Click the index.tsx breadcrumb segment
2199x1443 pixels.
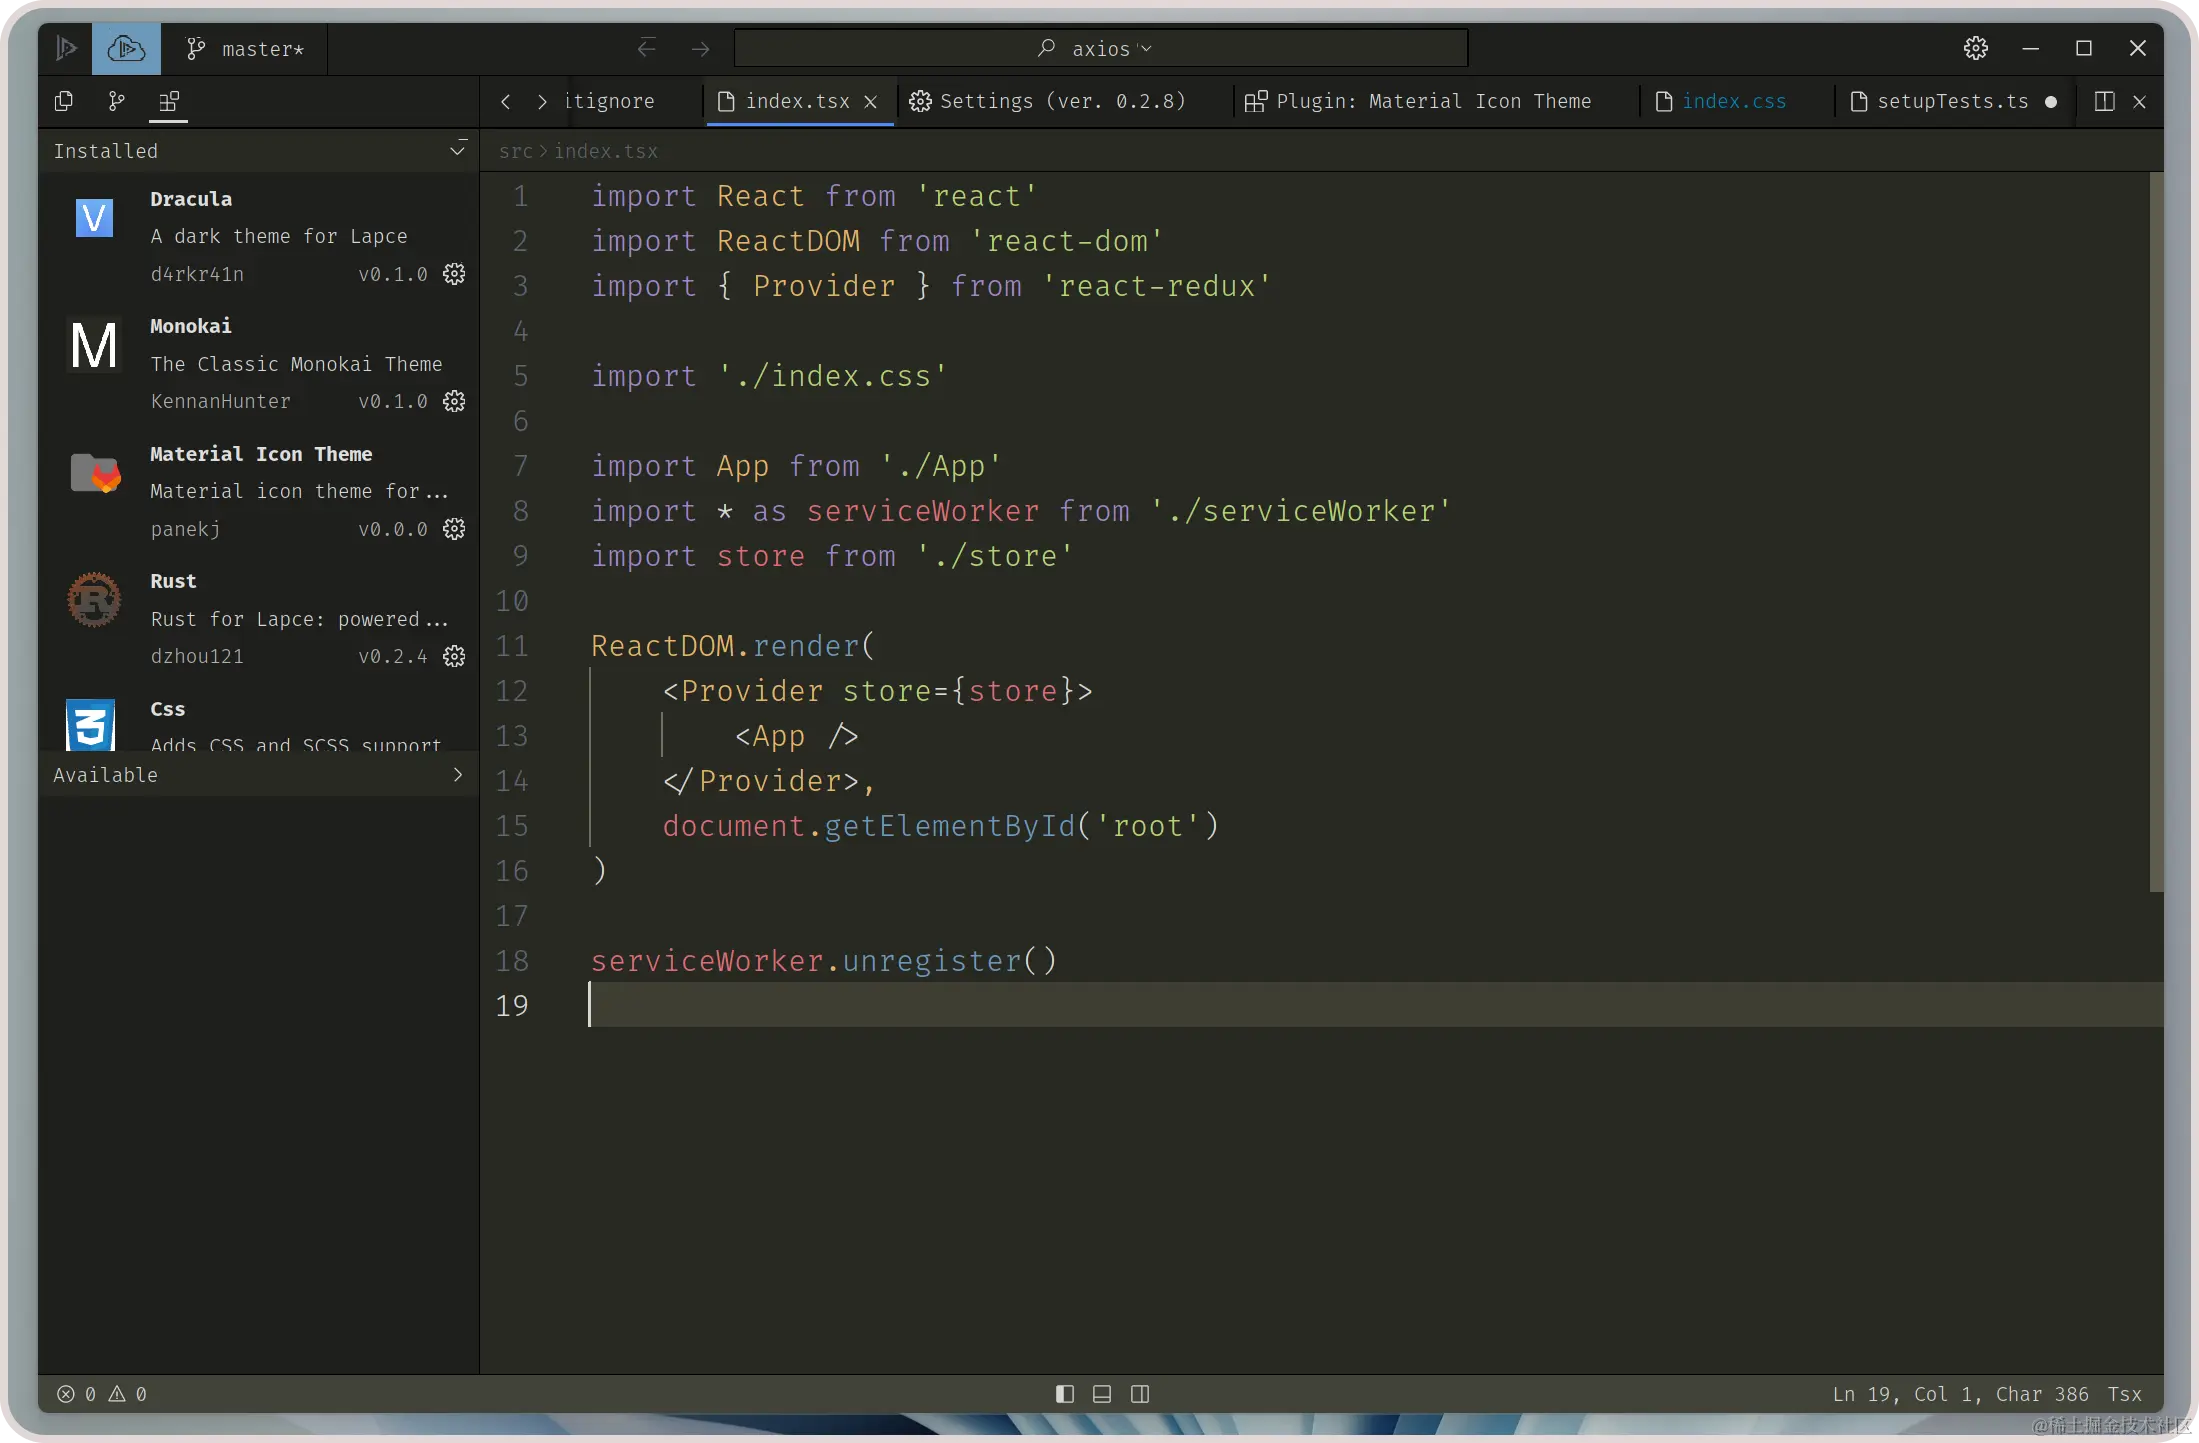[x=606, y=151]
